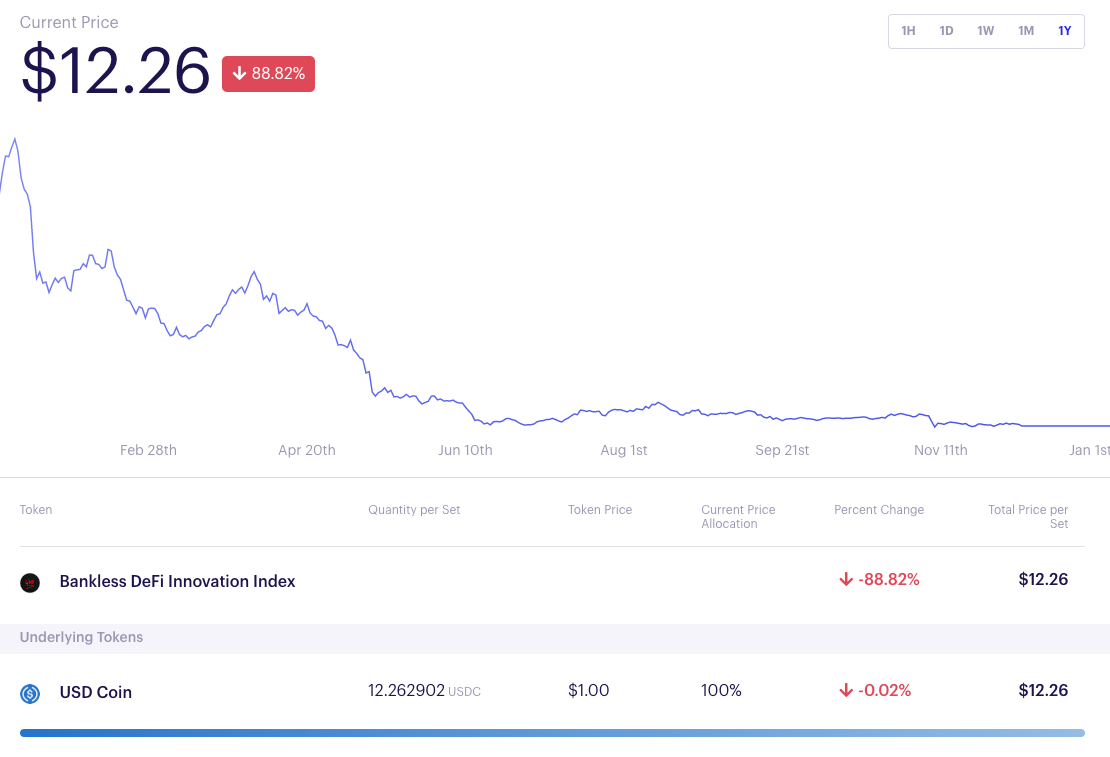
Task: Open the USD Coin token name
Action: [96, 693]
